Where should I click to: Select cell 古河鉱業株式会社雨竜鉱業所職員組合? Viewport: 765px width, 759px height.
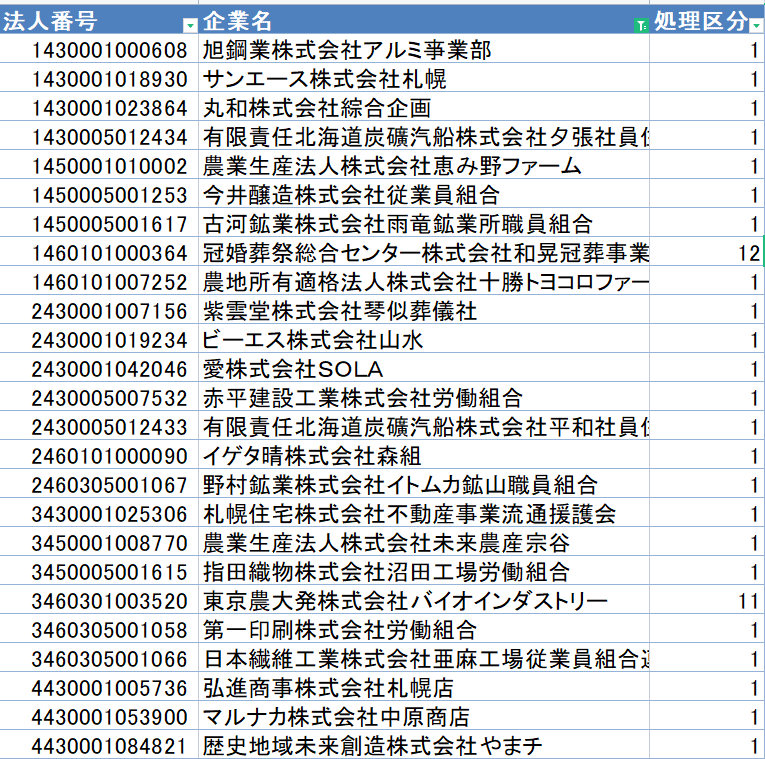pos(424,222)
